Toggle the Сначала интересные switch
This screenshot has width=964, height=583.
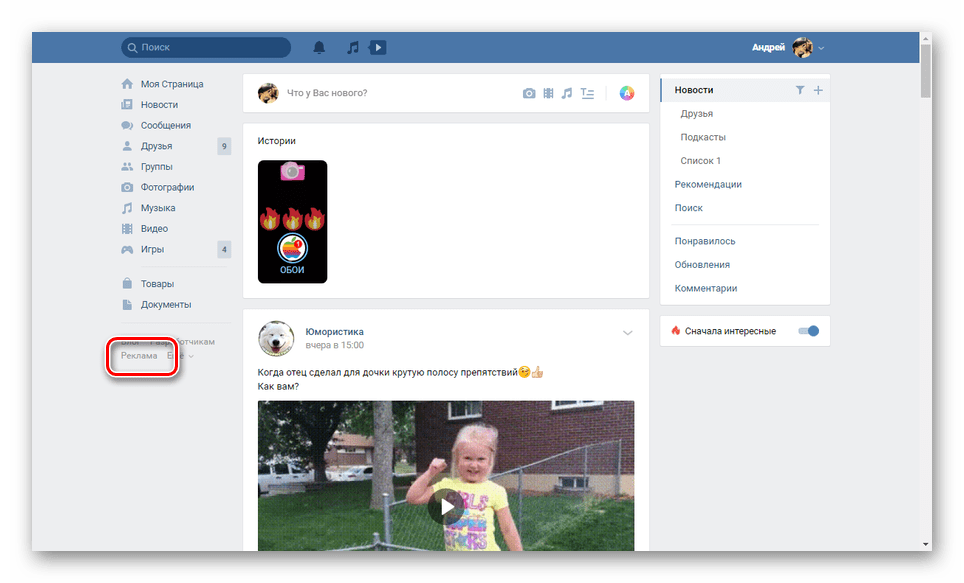point(808,331)
